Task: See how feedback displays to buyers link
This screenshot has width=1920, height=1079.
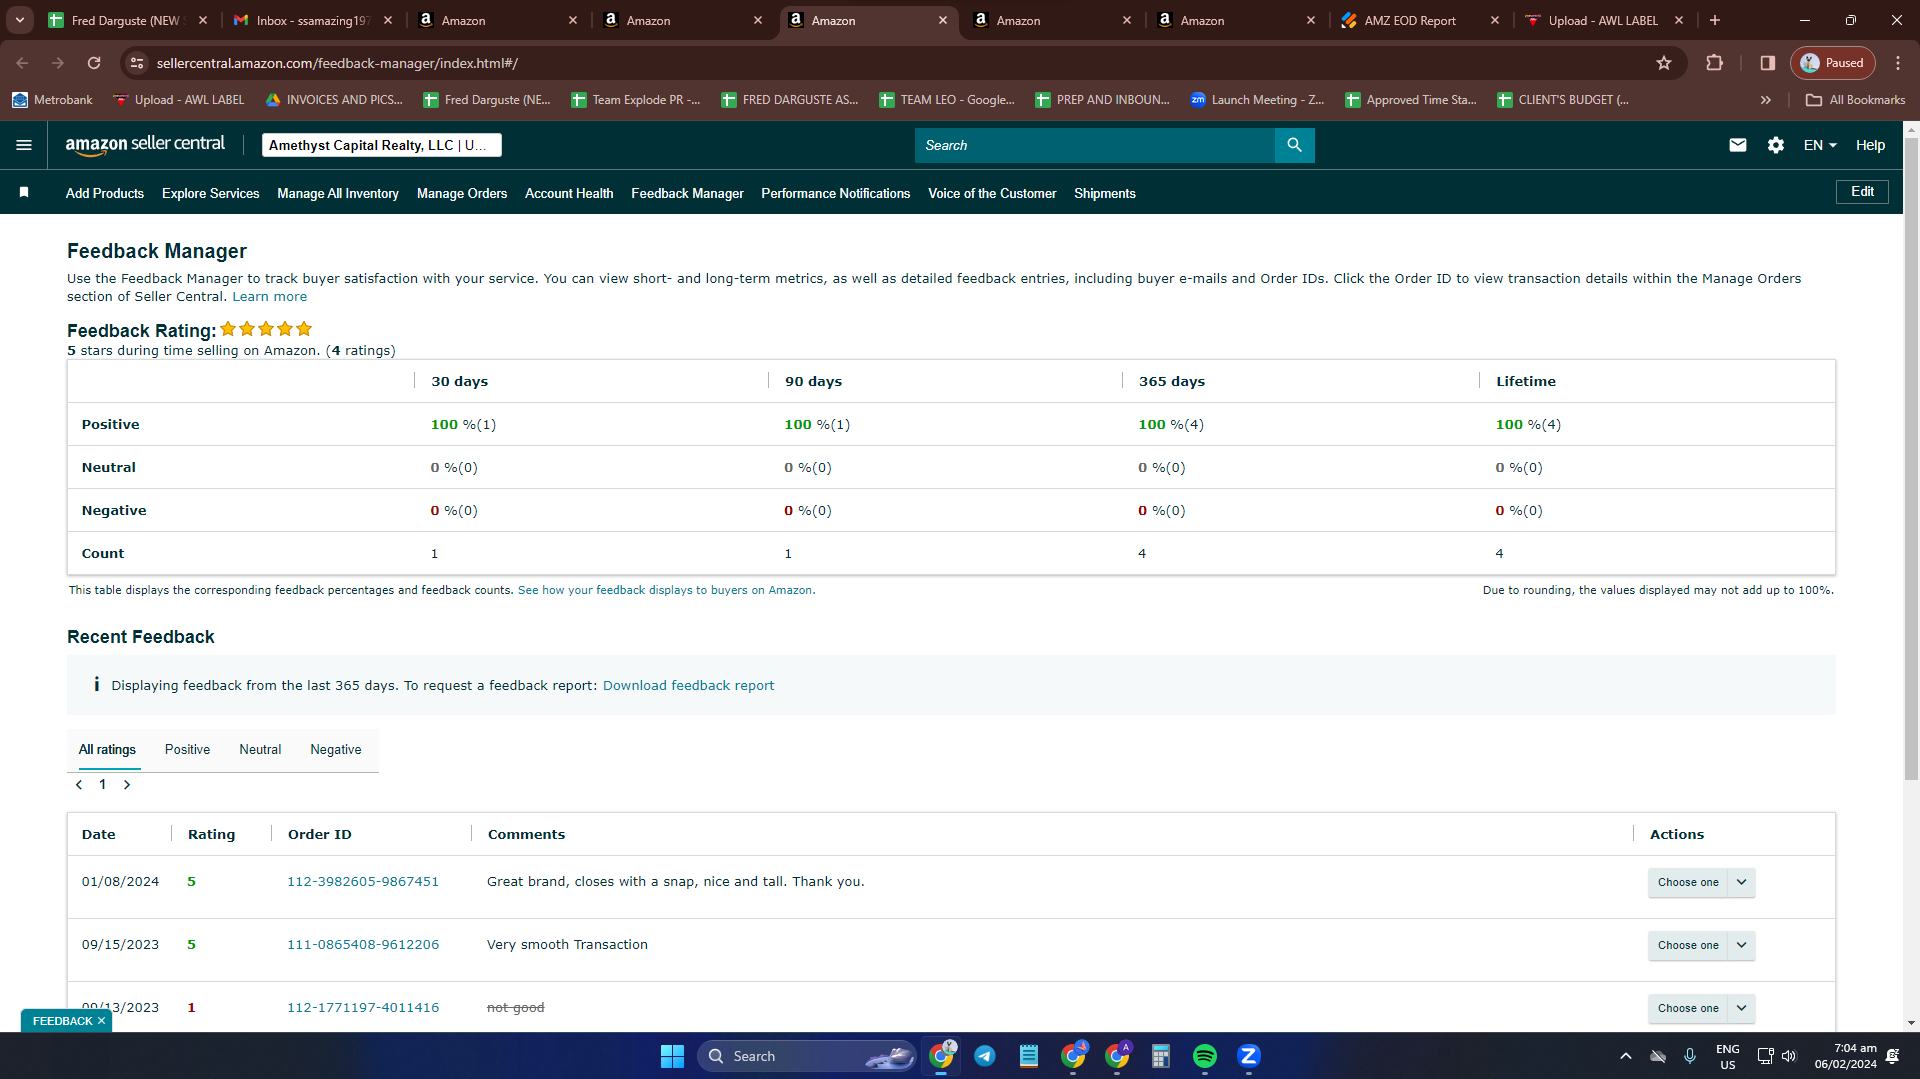Action: 665,591
